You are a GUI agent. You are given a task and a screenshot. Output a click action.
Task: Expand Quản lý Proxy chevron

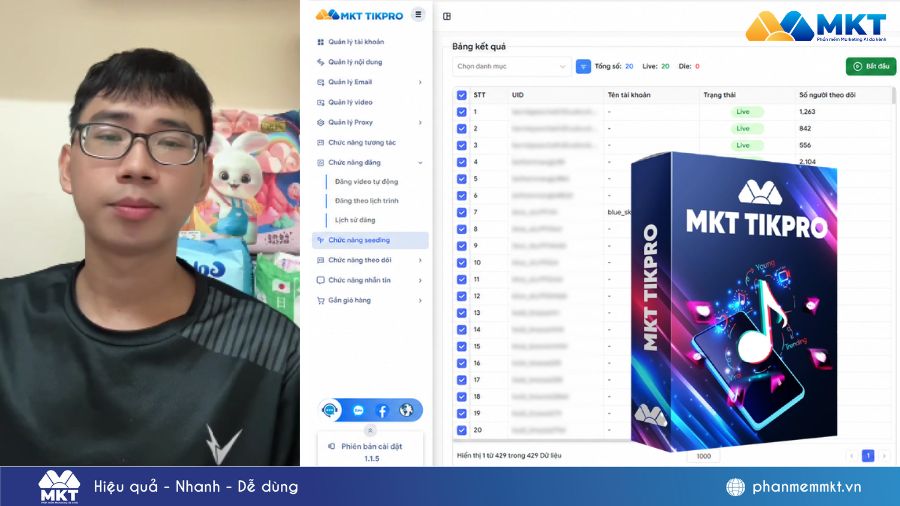point(420,122)
